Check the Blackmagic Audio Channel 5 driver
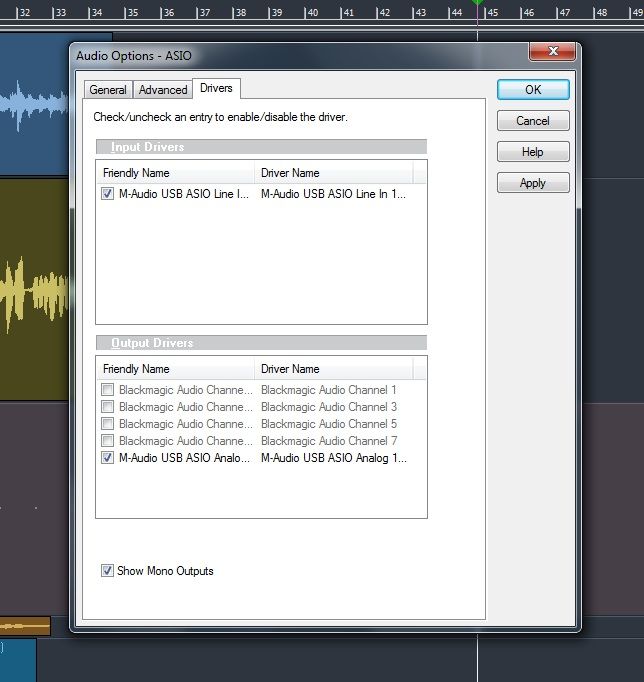 [107, 424]
